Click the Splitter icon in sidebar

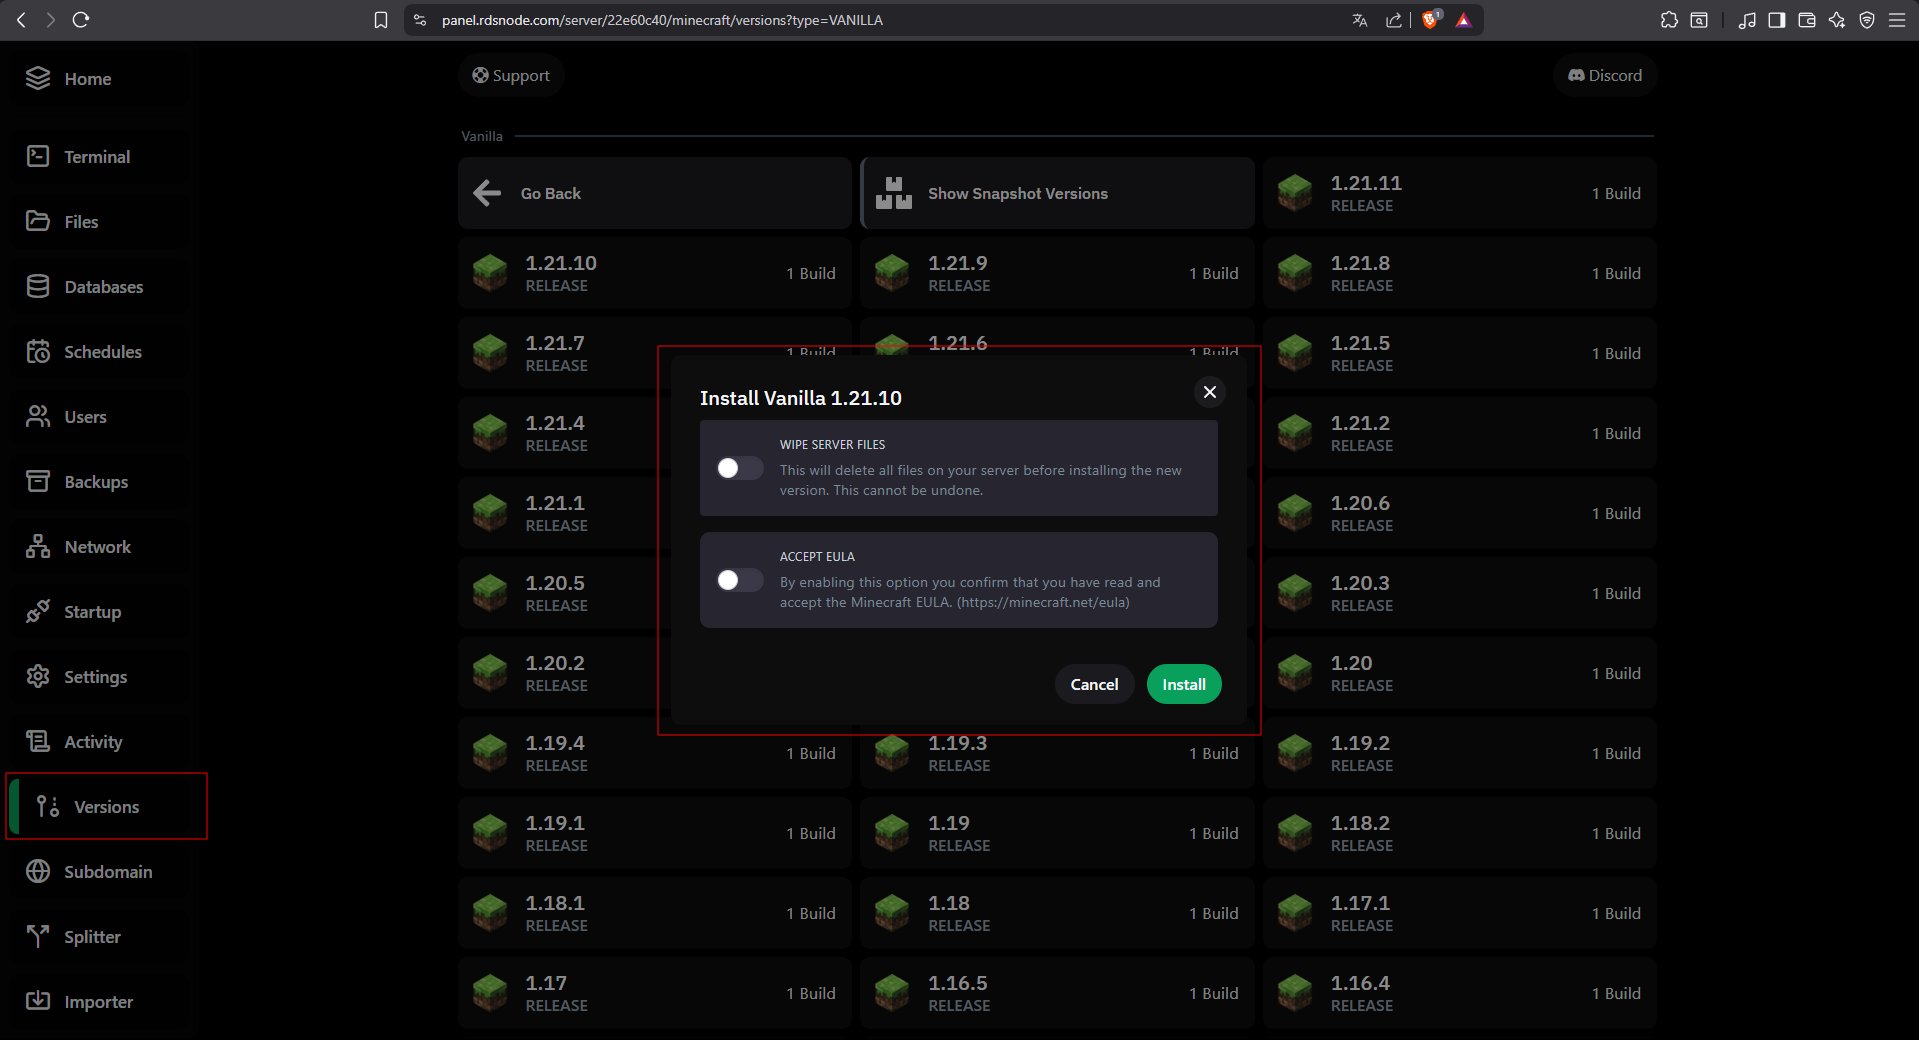point(38,937)
